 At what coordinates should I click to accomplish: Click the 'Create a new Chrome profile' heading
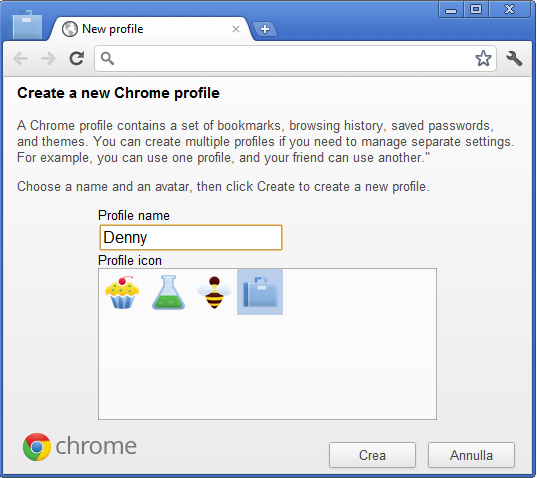click(118, 93)
